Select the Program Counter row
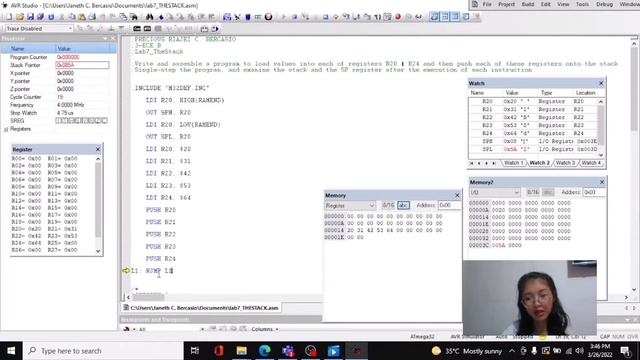 point(58,57)
